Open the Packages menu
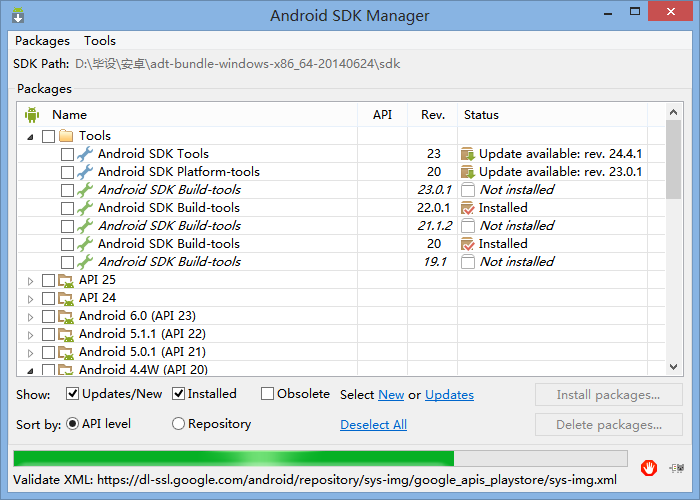Viewport: 700px width, 500px height. (x=42, y=41)
